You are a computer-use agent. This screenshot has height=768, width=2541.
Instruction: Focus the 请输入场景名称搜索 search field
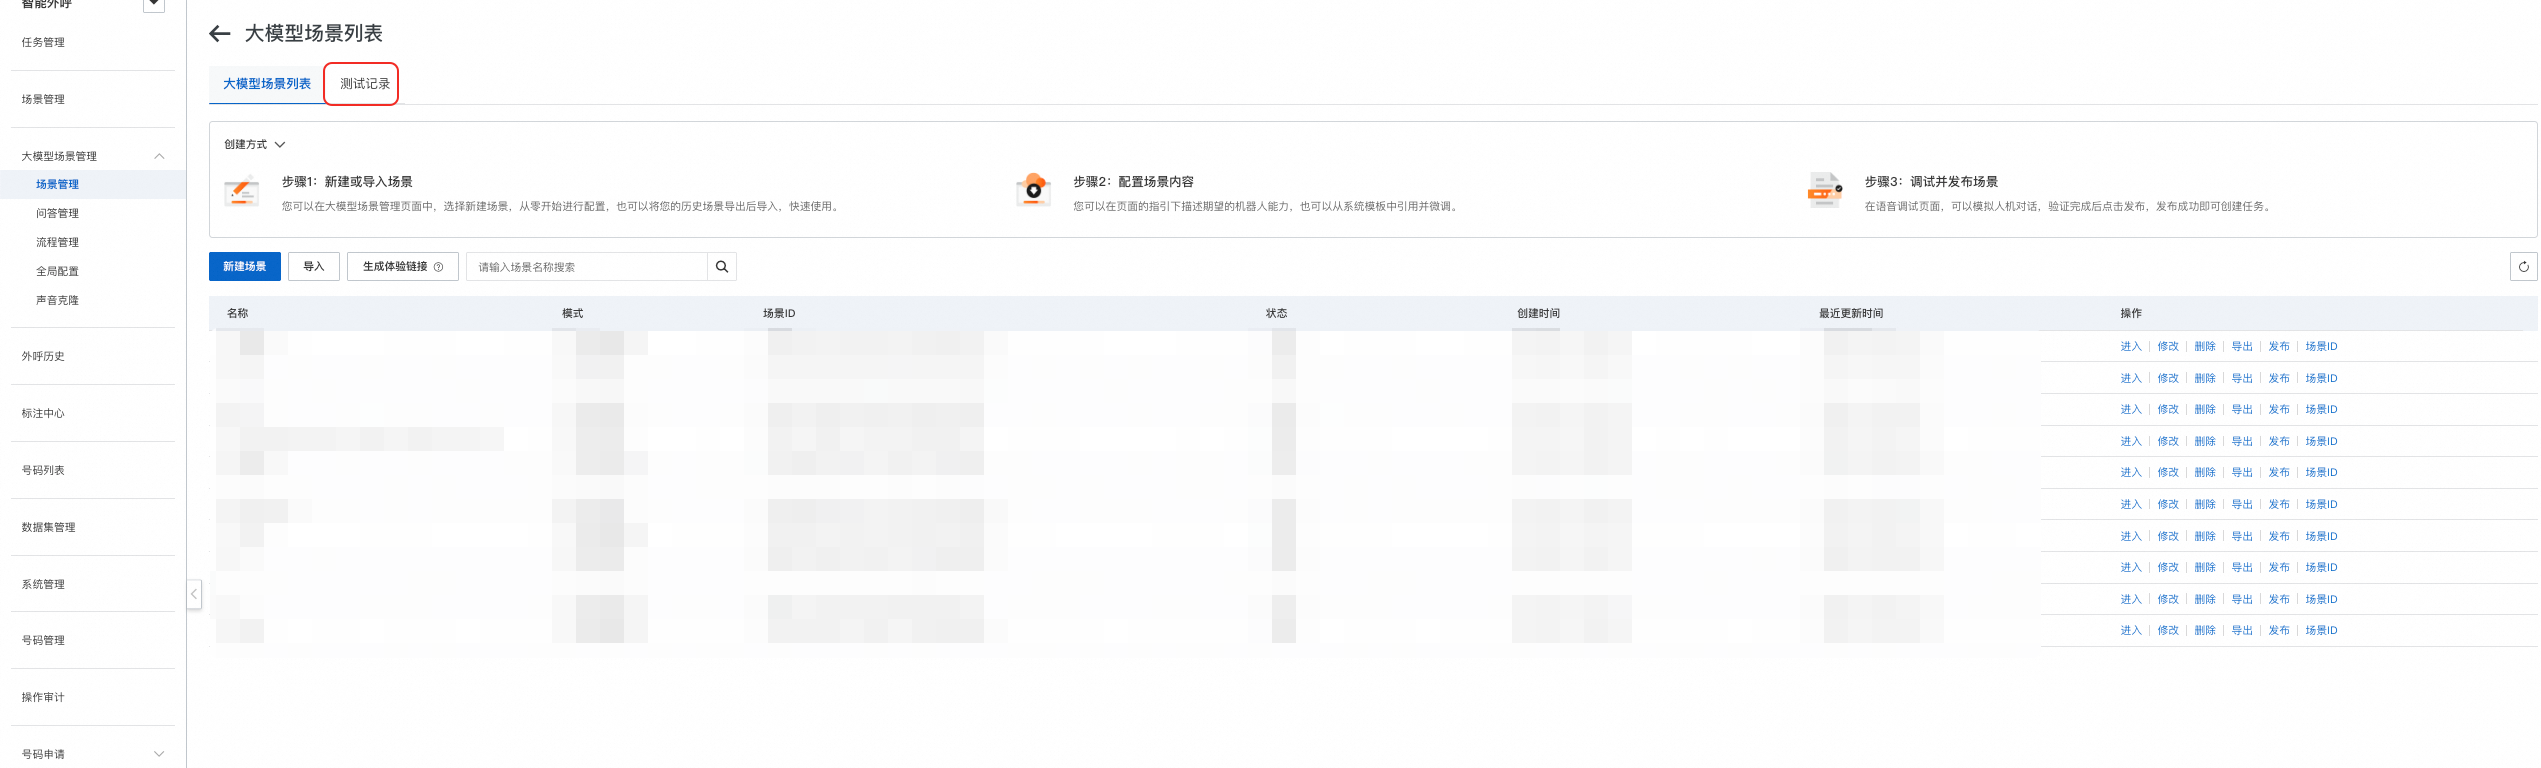587,267
